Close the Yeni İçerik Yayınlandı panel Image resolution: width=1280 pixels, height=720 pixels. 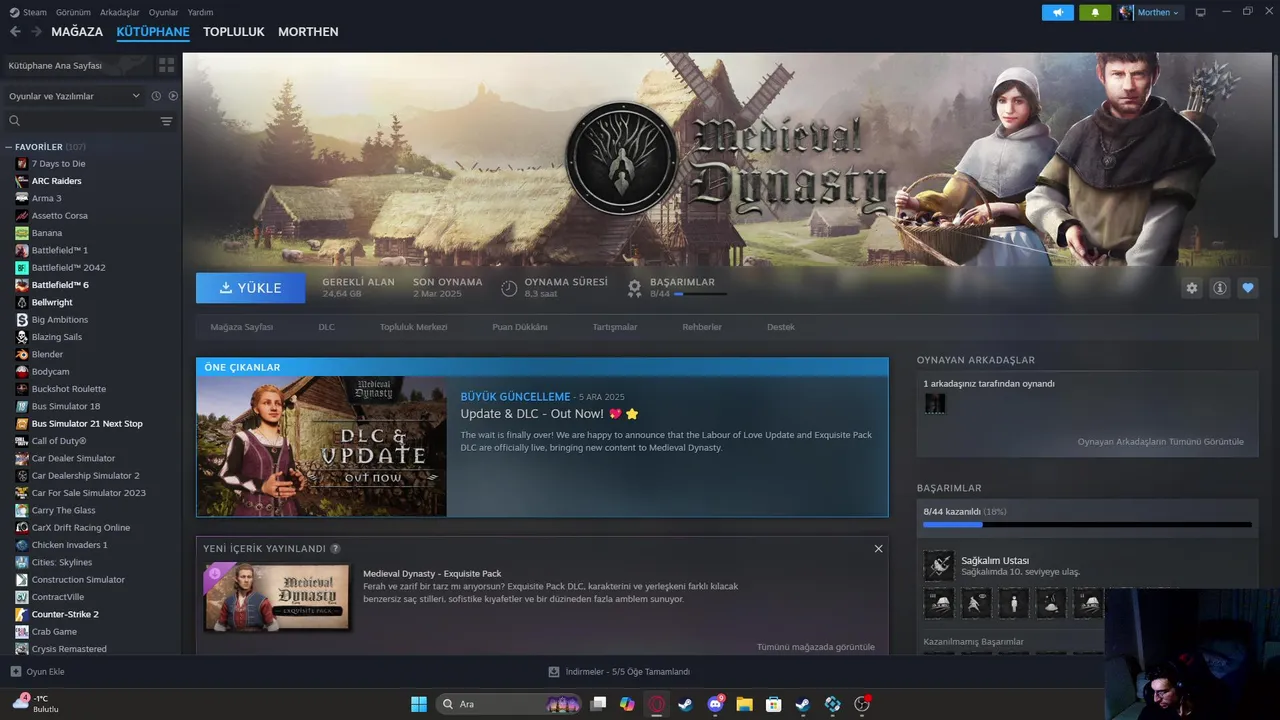click(878, 549)
